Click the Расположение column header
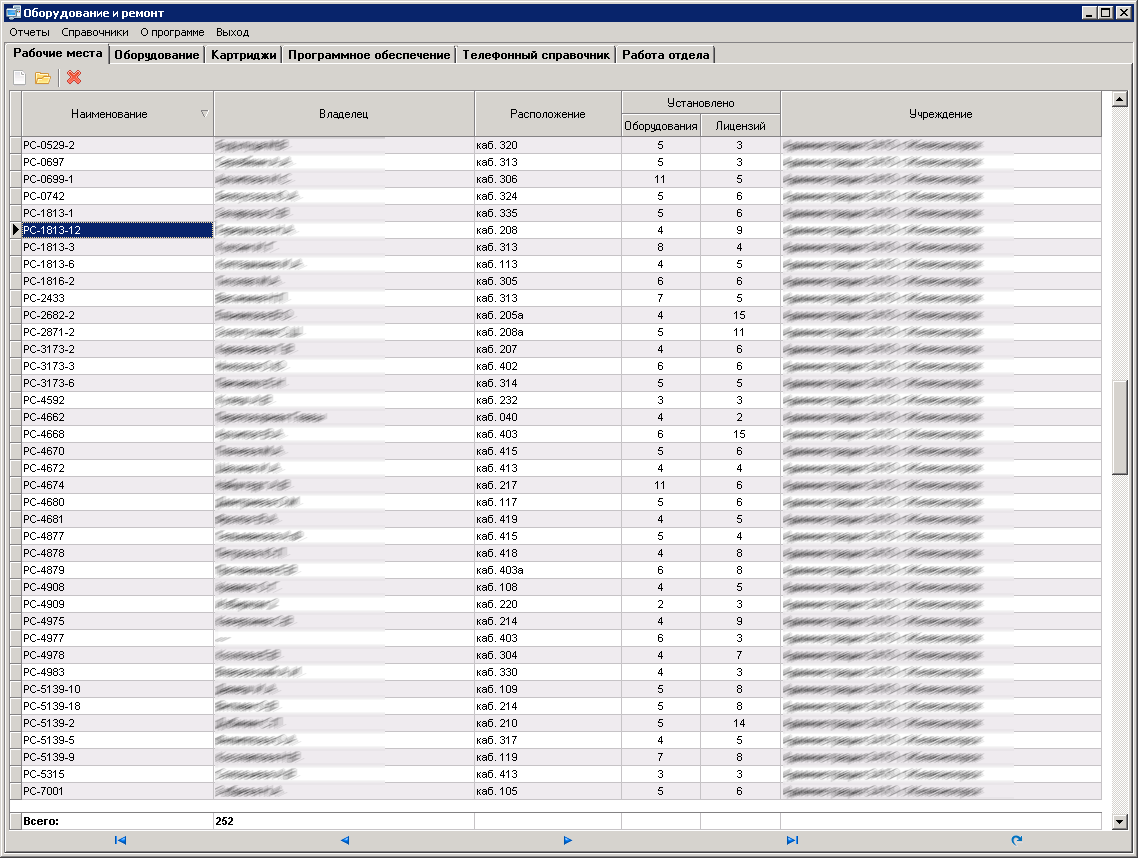Screen dimensions: 1138x858 click(x=548, y=114)
